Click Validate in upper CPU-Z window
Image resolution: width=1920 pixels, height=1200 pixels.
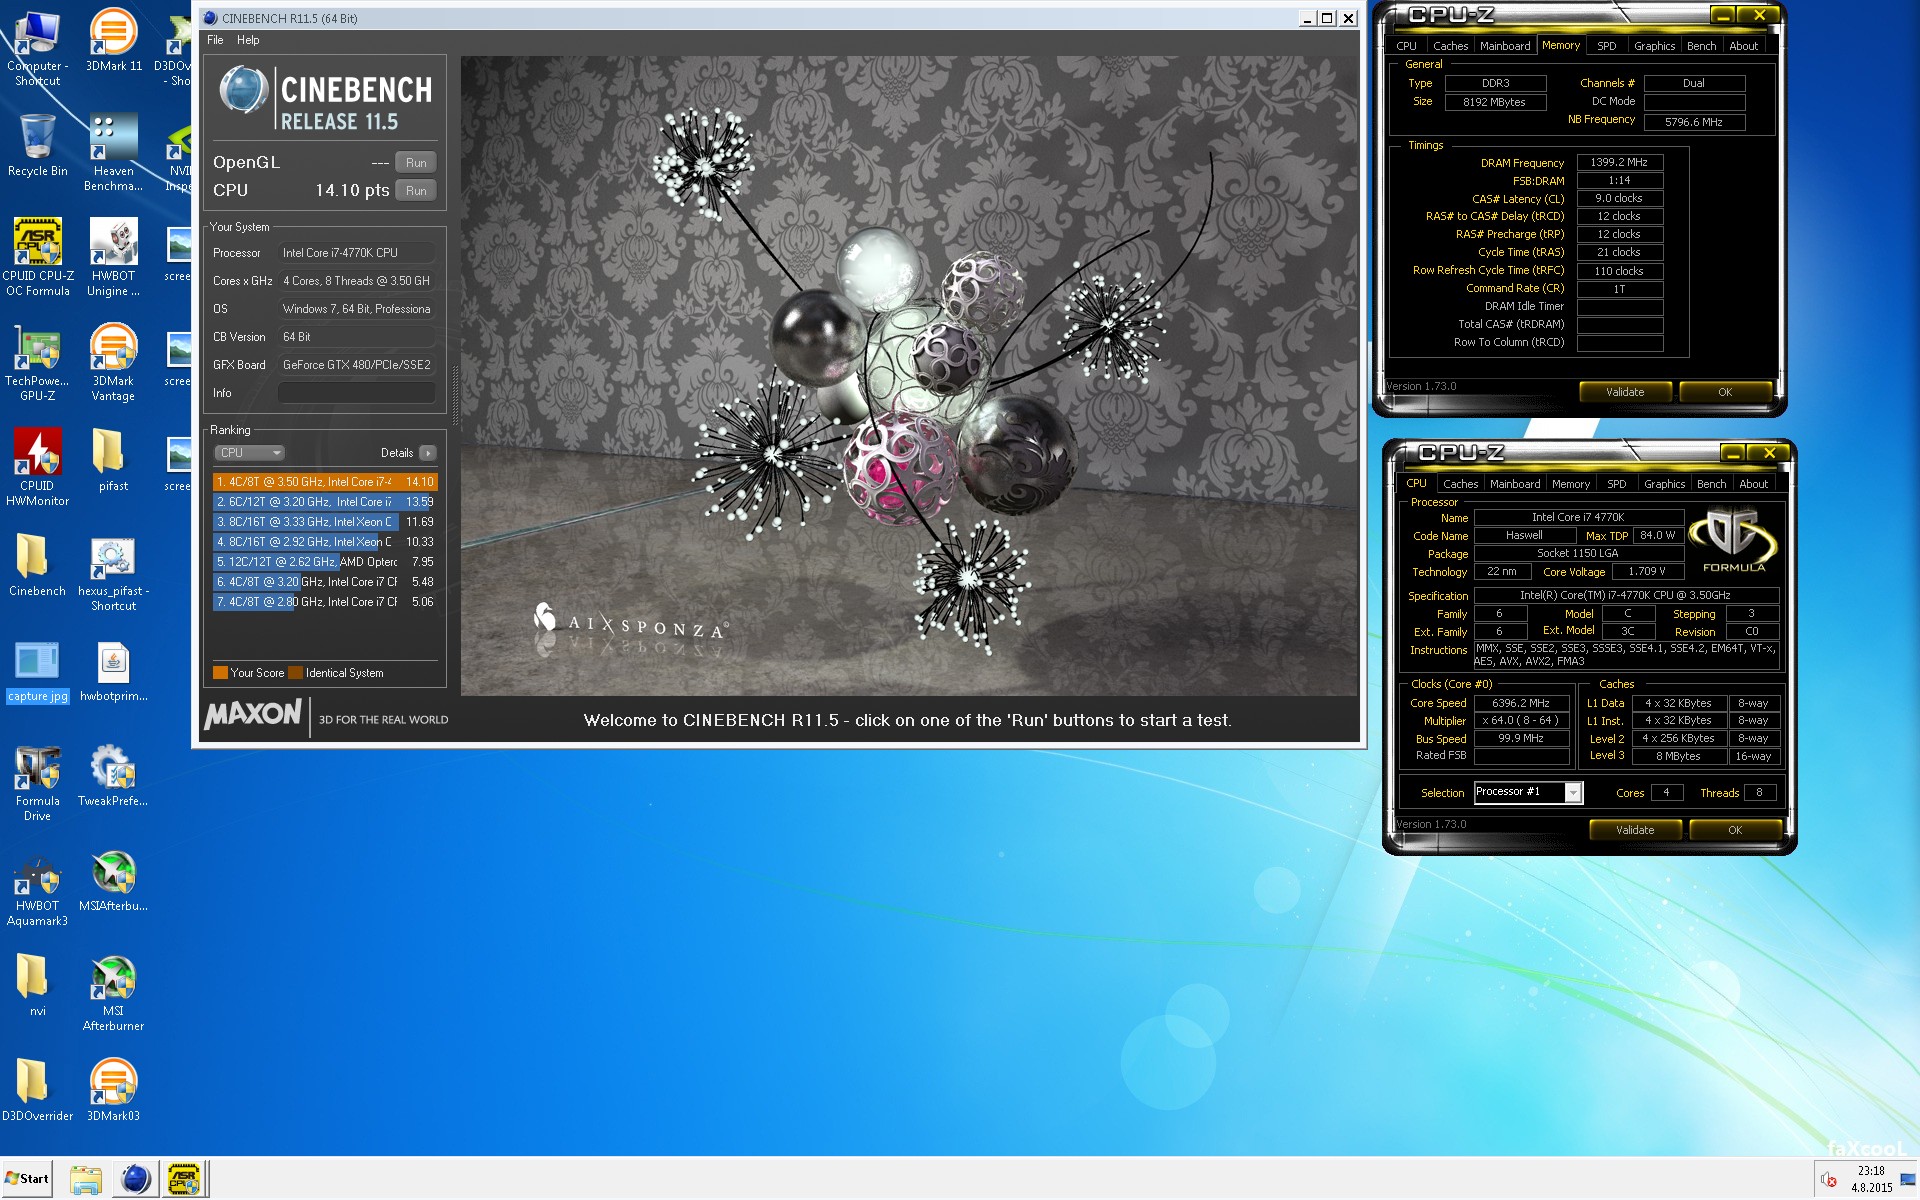1625,392
